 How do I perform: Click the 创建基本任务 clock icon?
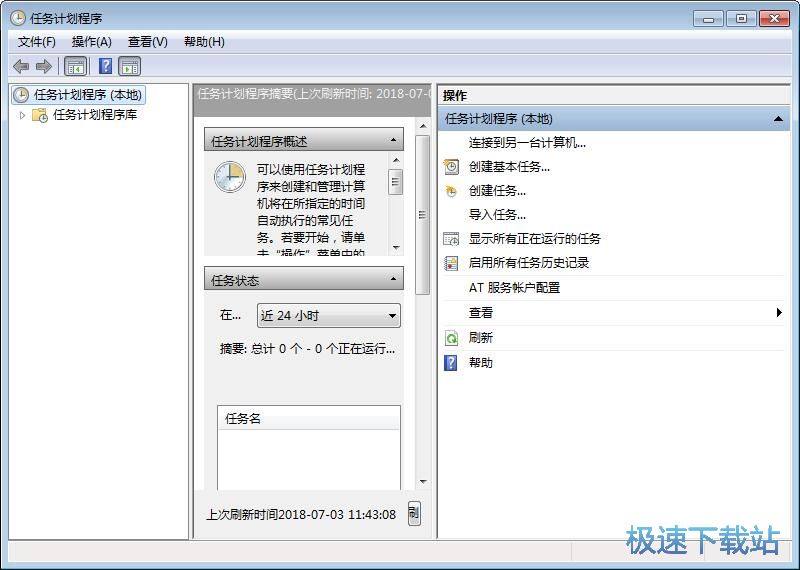451,167
